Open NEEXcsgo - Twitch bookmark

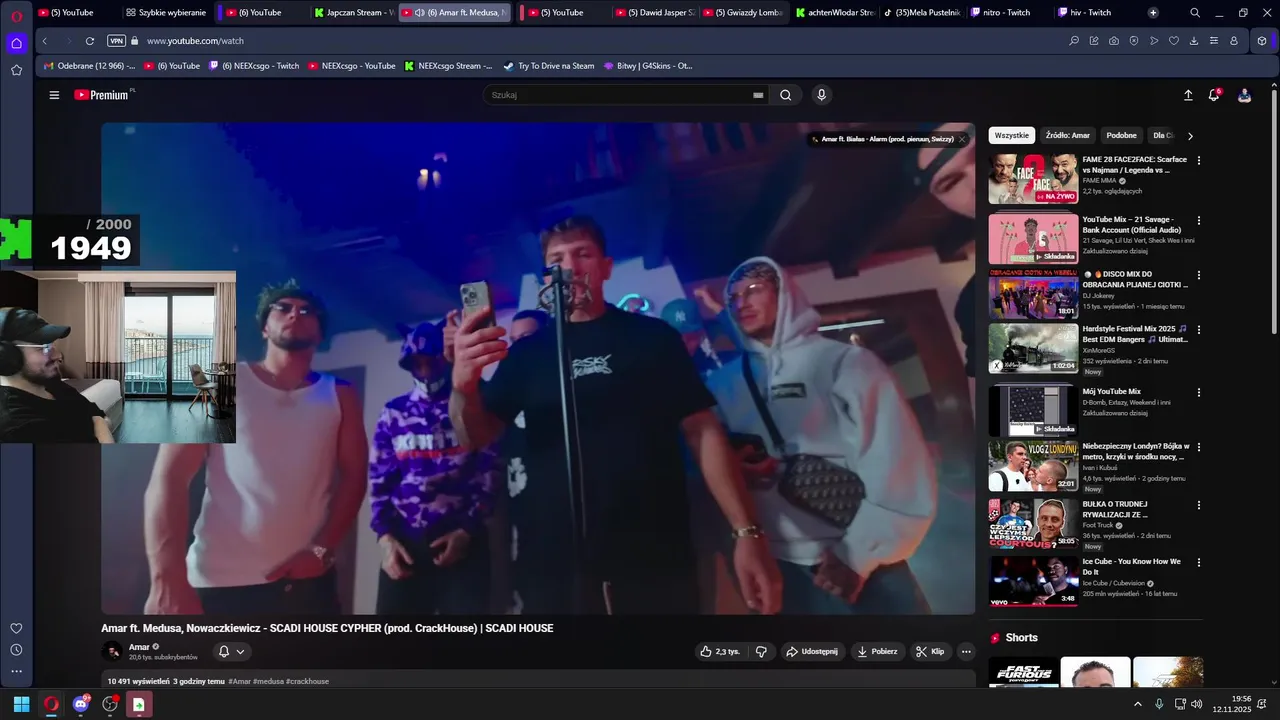pyautogui.click(x=254, y=66)
